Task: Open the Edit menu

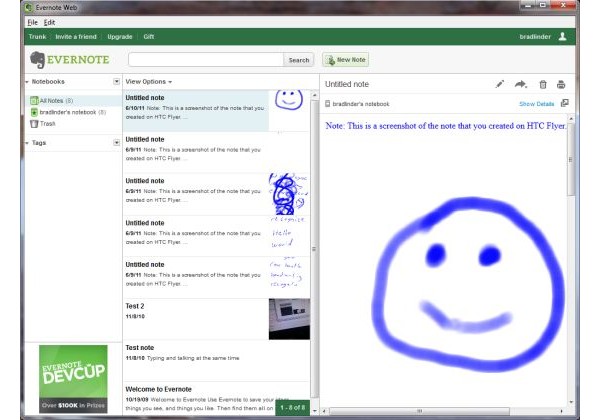Action: 49,22
